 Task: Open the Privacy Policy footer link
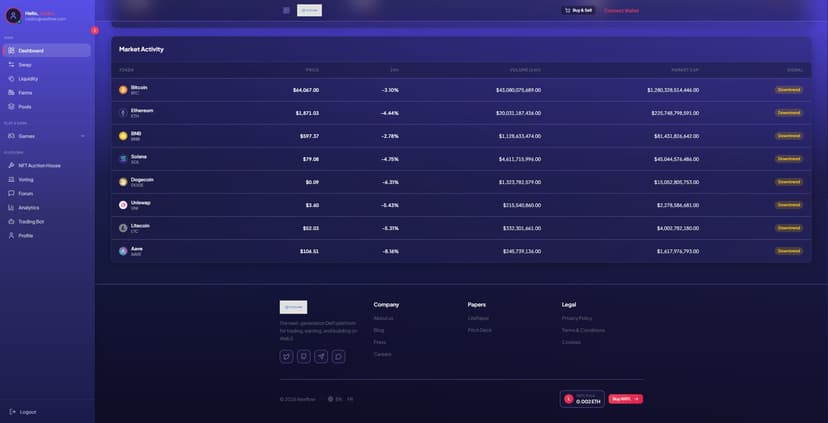point(577,318)
